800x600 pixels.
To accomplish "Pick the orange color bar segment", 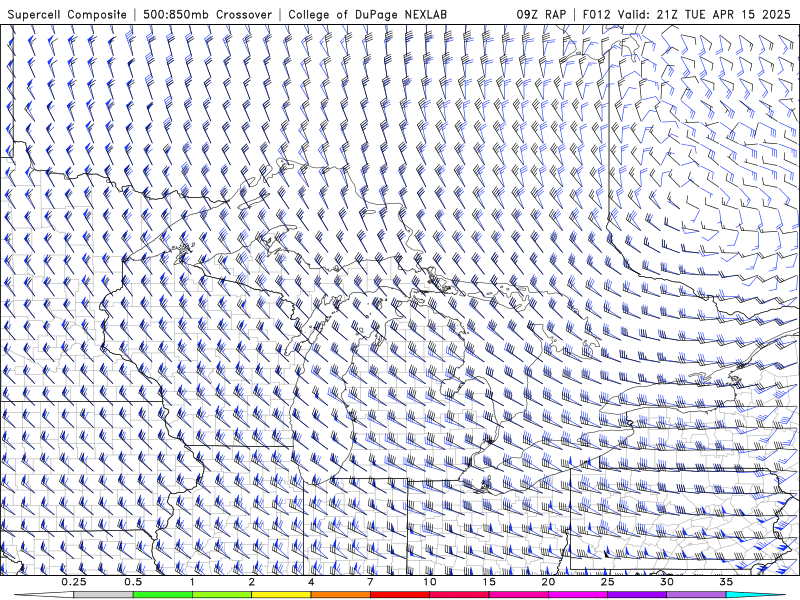I will click(x=340, y=595).
